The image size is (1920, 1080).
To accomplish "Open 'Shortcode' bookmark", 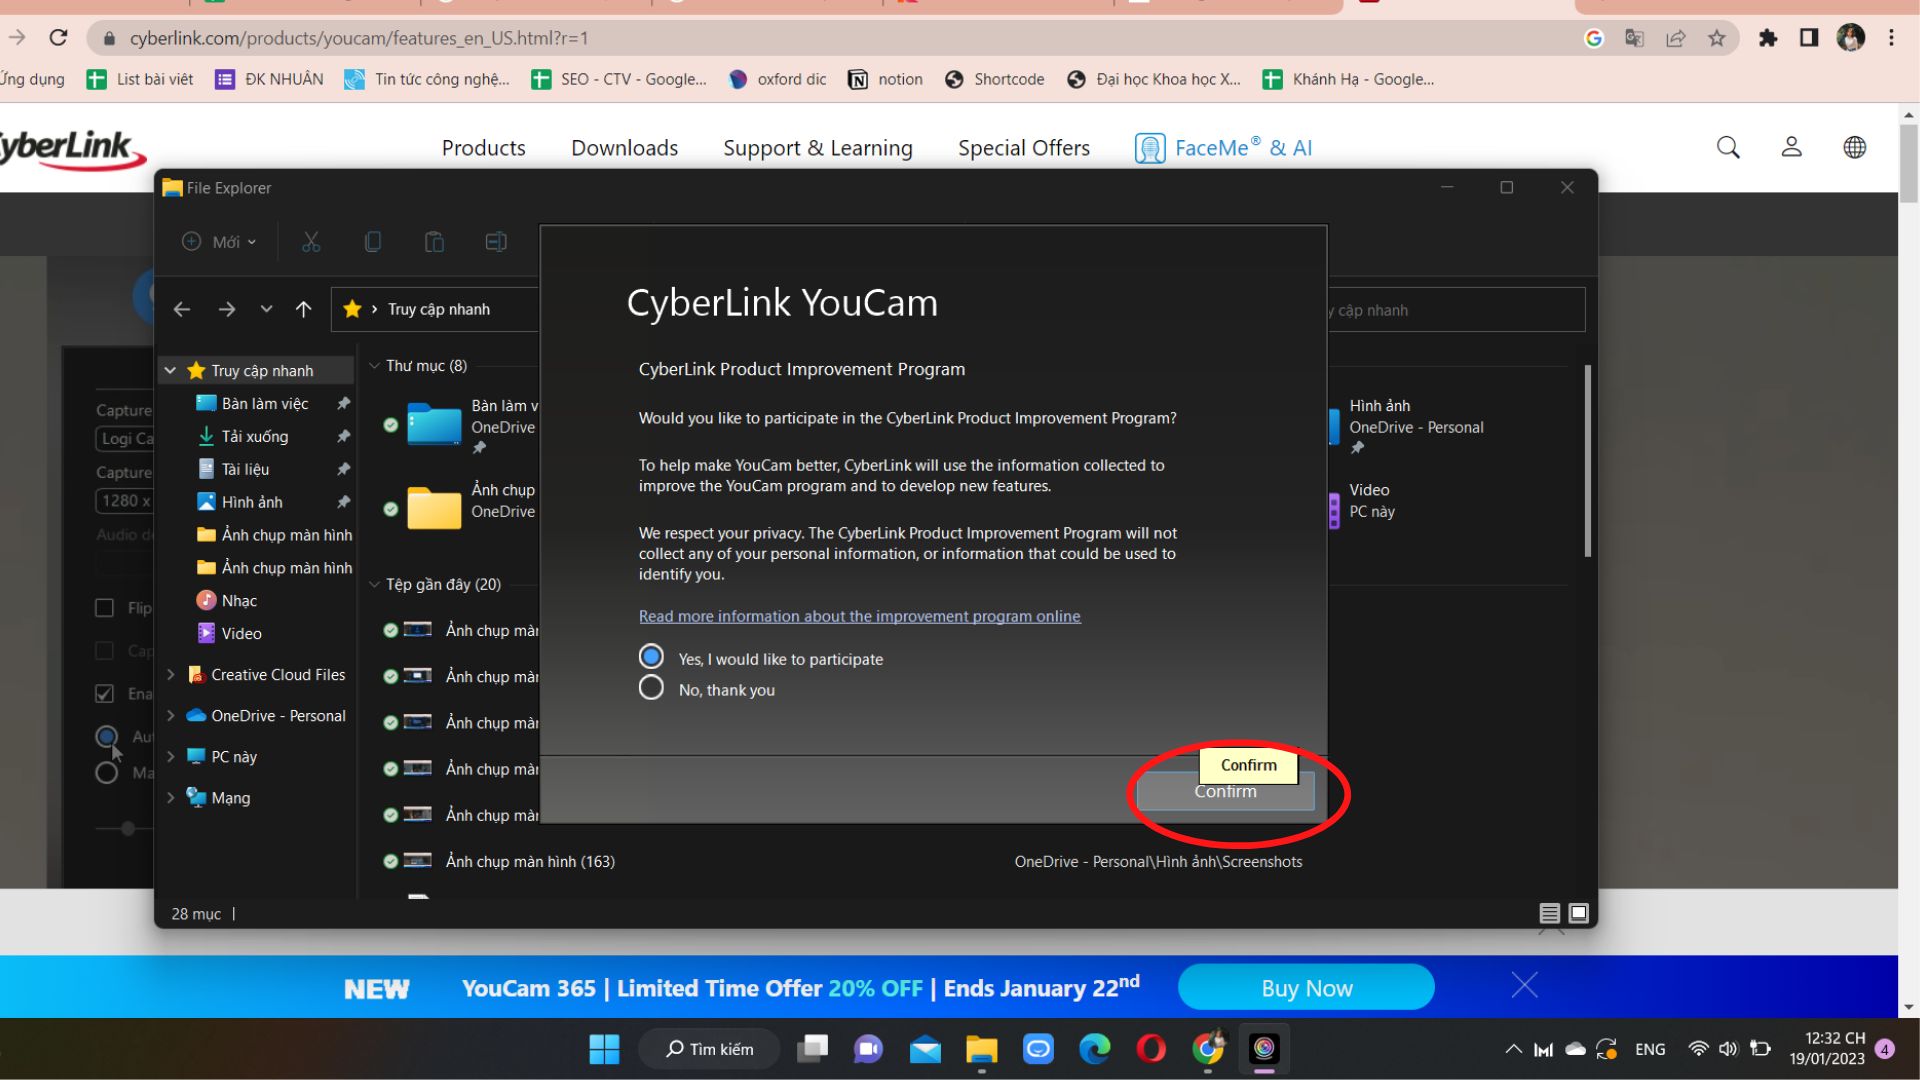I will tap(995, 79).
